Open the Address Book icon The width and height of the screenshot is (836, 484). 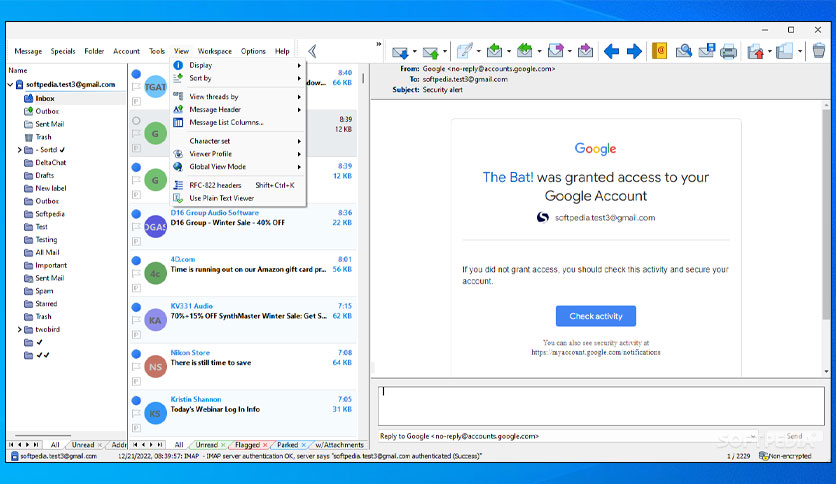(660, 51)
